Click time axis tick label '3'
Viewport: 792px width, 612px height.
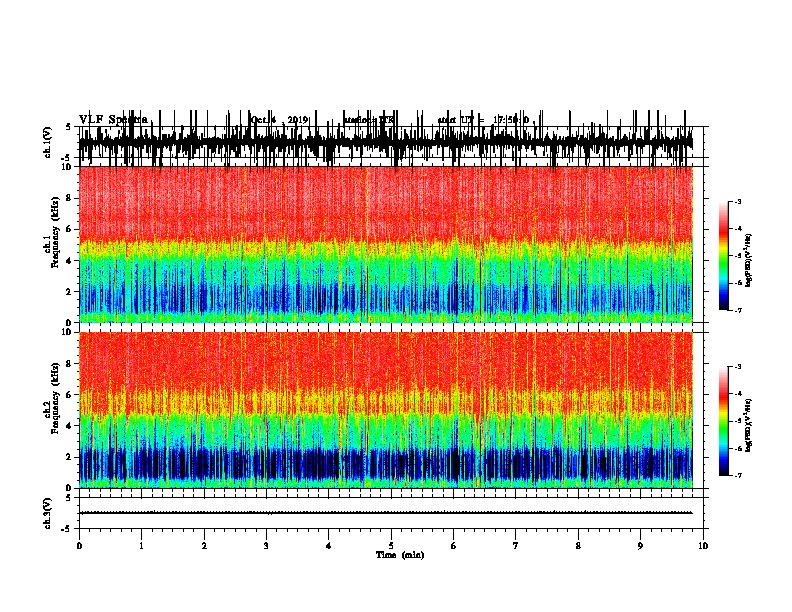266,546
